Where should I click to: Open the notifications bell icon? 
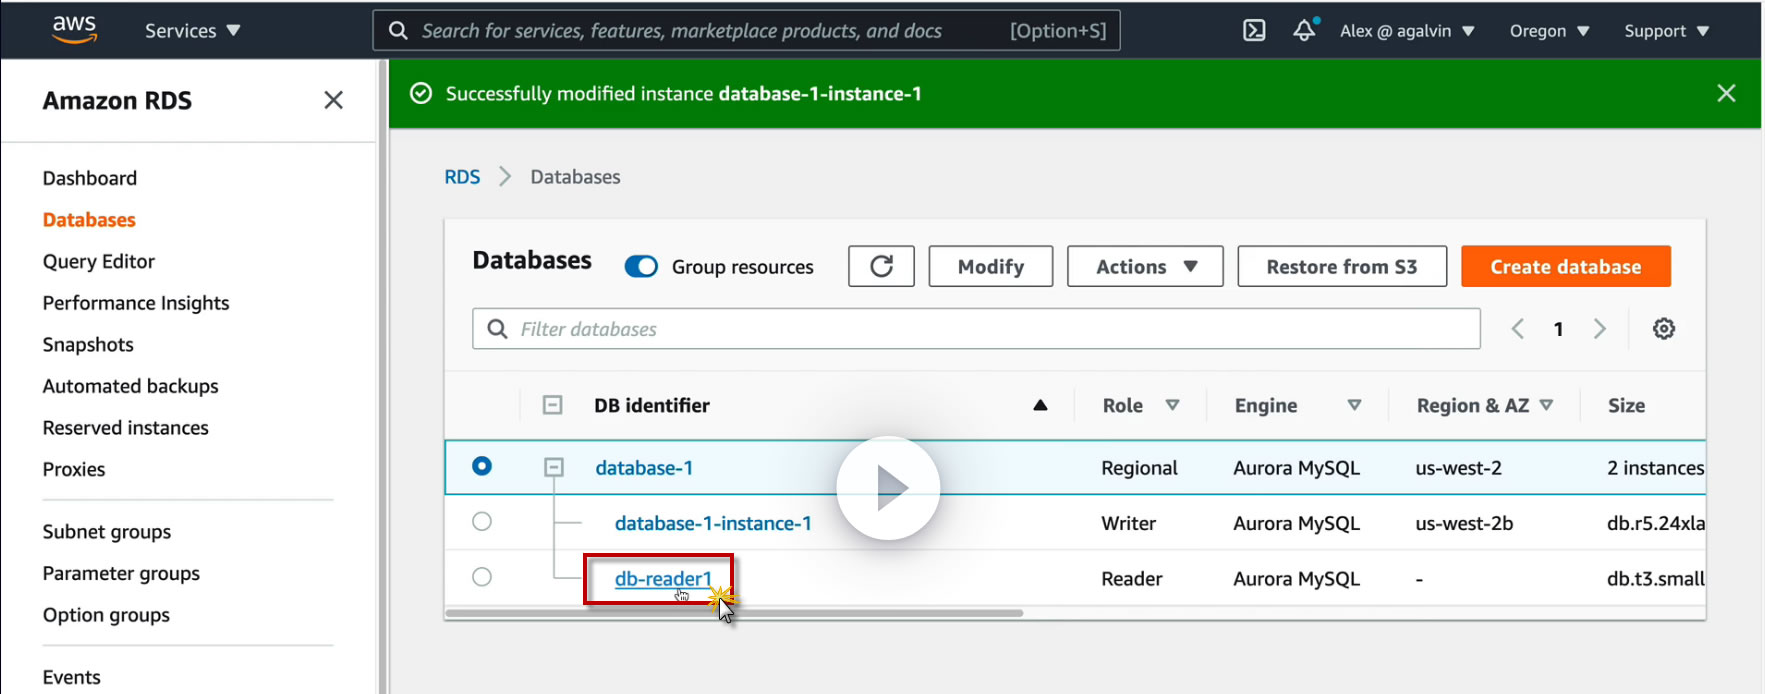click(x=1304, y=30)
